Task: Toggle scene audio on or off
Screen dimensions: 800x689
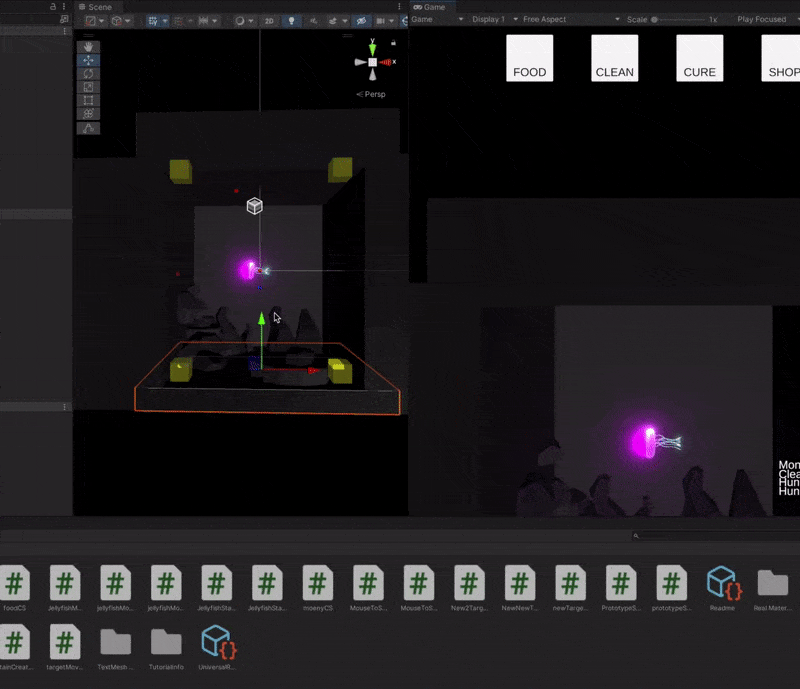Action: click(x=313, y=19)
